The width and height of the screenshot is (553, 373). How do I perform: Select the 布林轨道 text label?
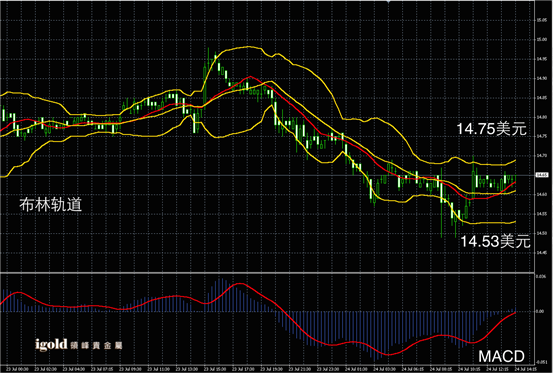51,204
